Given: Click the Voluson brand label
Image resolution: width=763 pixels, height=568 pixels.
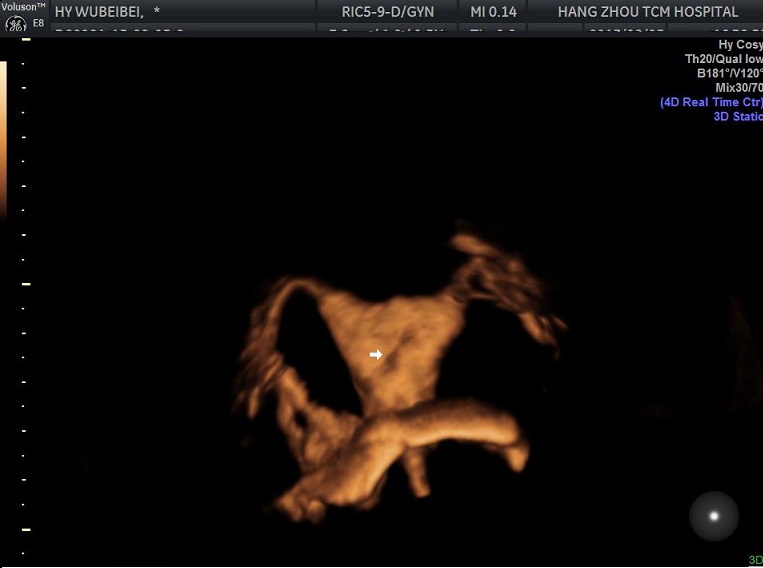Looking at the screenshot, I should (x=22, y=7).
